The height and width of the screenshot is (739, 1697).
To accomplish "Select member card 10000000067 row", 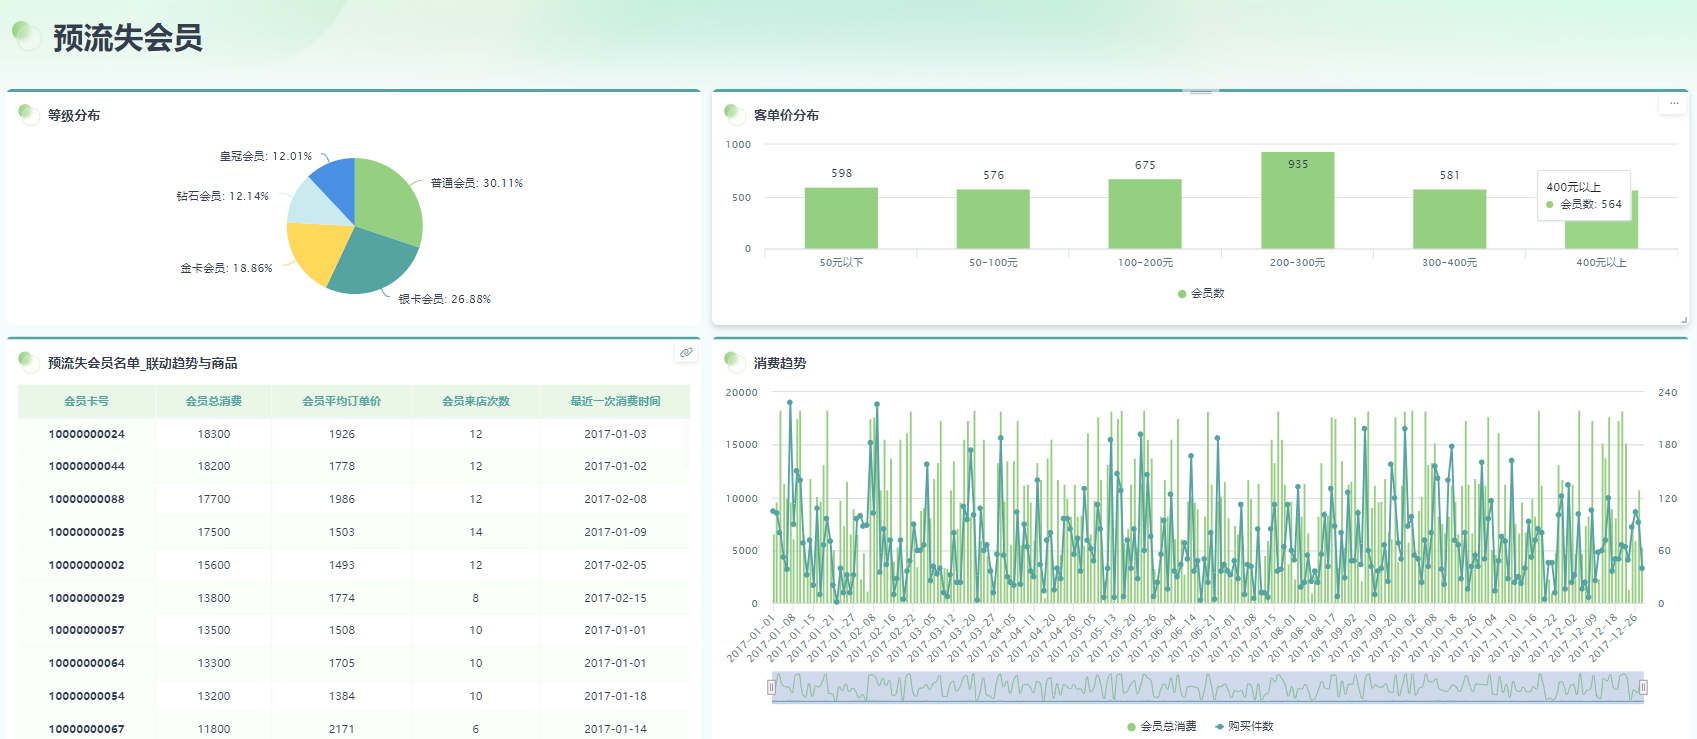I will (x=354, y=728).
